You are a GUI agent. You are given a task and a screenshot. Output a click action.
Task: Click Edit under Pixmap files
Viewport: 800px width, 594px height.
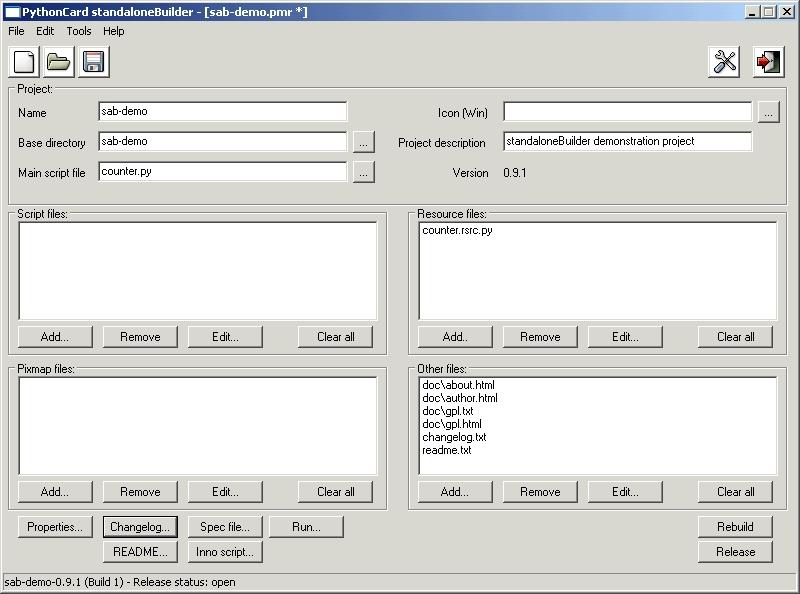pyautogui.click(x=226, y=492)
